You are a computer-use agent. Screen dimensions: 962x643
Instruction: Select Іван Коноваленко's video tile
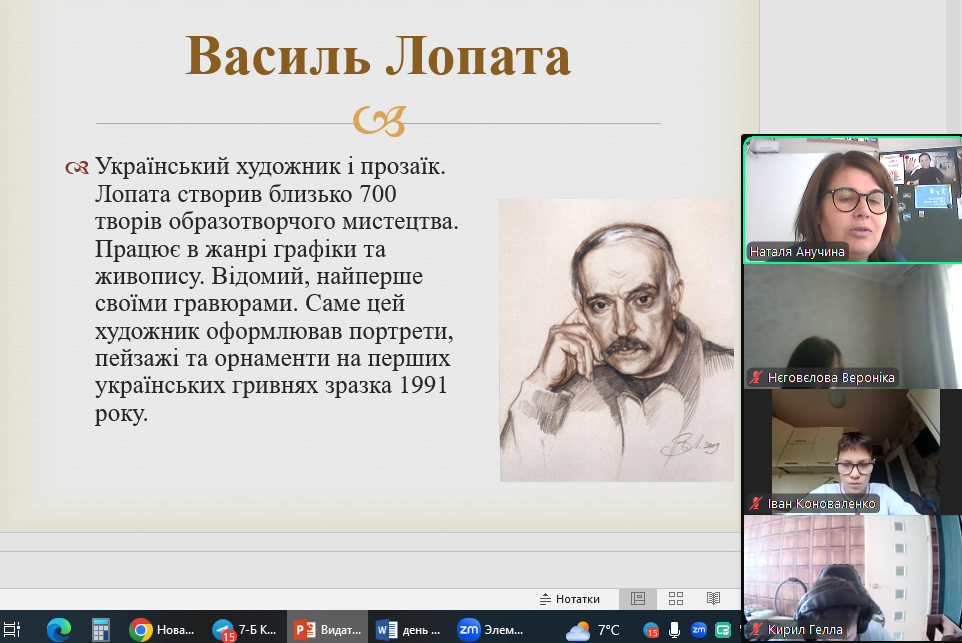point(853,452)
